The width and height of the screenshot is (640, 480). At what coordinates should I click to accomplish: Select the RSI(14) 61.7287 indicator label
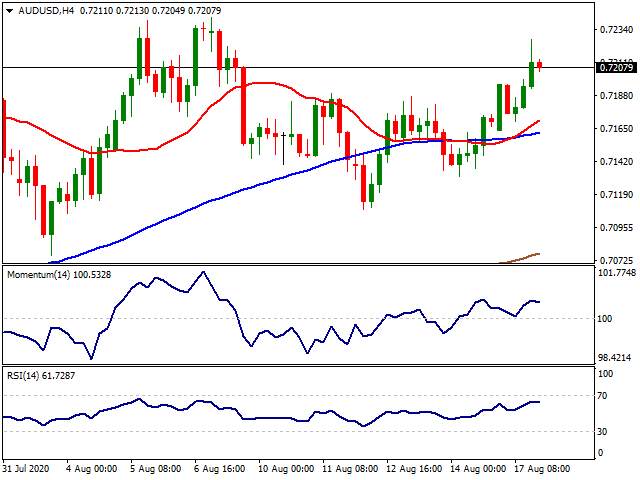point(41,376)
